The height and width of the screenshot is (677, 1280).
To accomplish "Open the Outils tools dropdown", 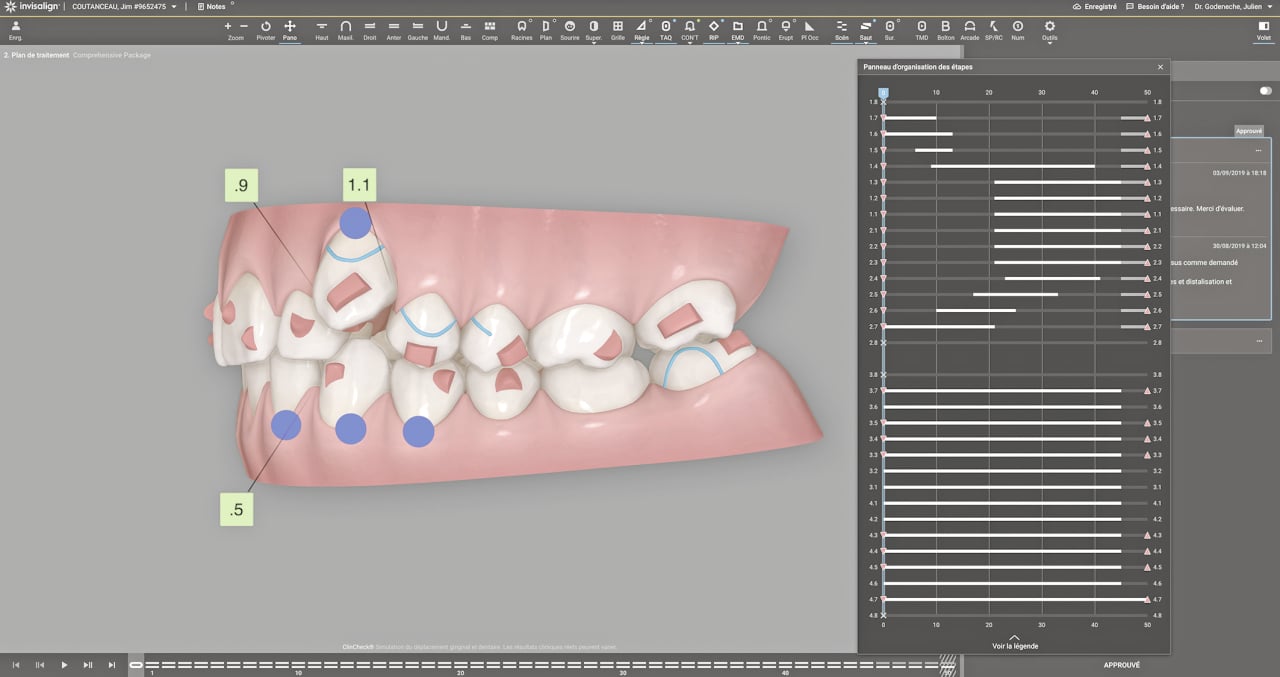I will tap(1049, 30).
